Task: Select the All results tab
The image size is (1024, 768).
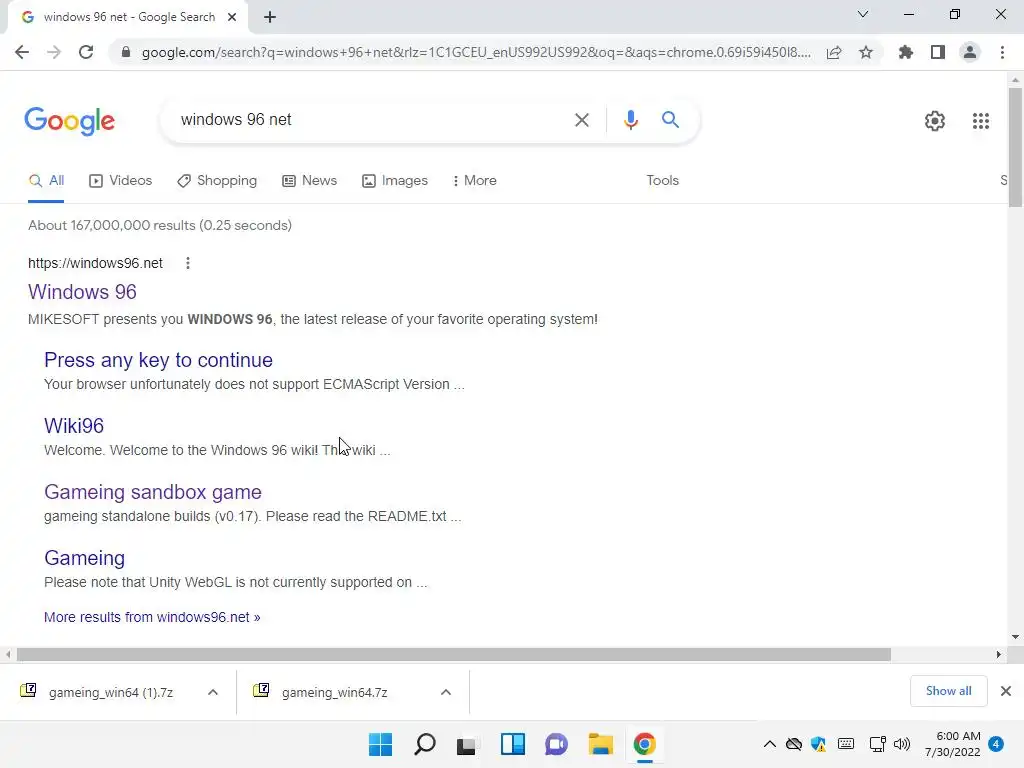Action: 46,181
